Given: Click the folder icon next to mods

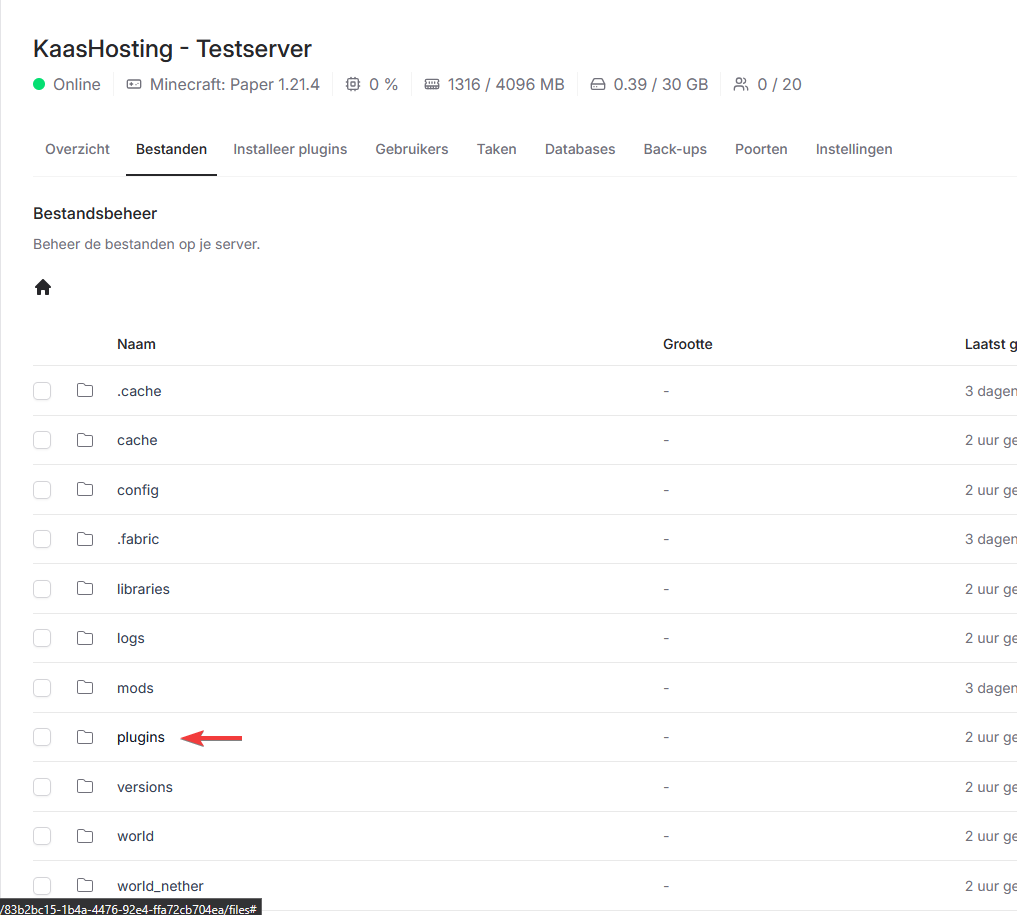Looking at the screenshot, I should pos(85,688).
